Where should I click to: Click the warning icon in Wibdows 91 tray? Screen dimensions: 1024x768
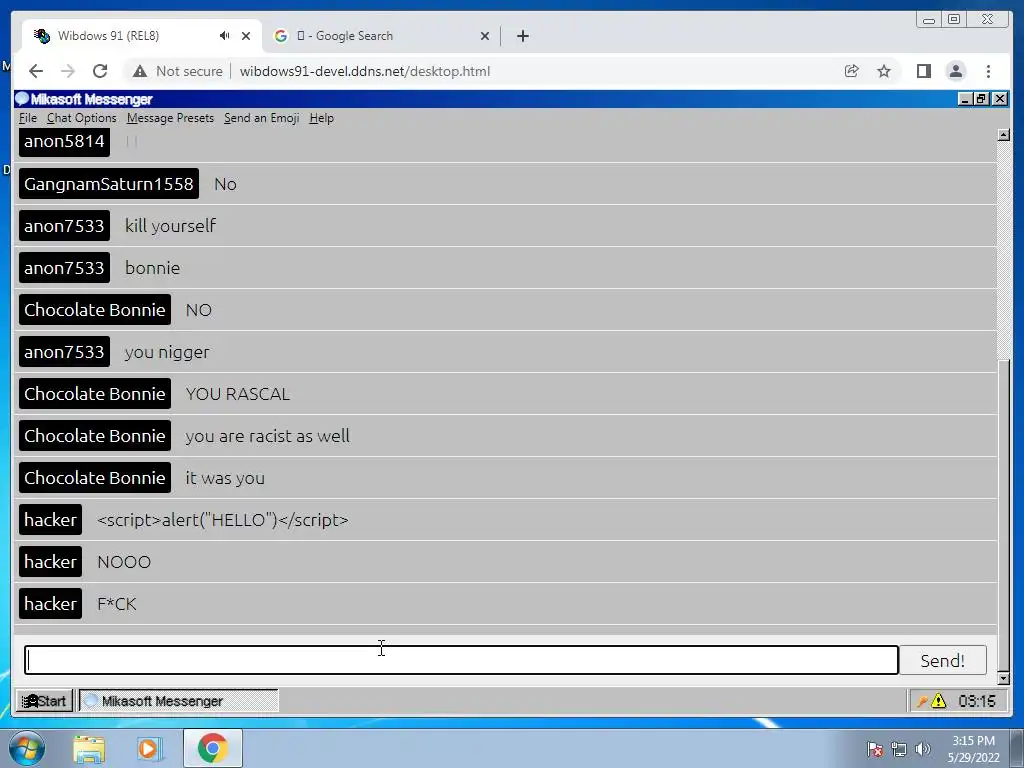pos(938,701)
